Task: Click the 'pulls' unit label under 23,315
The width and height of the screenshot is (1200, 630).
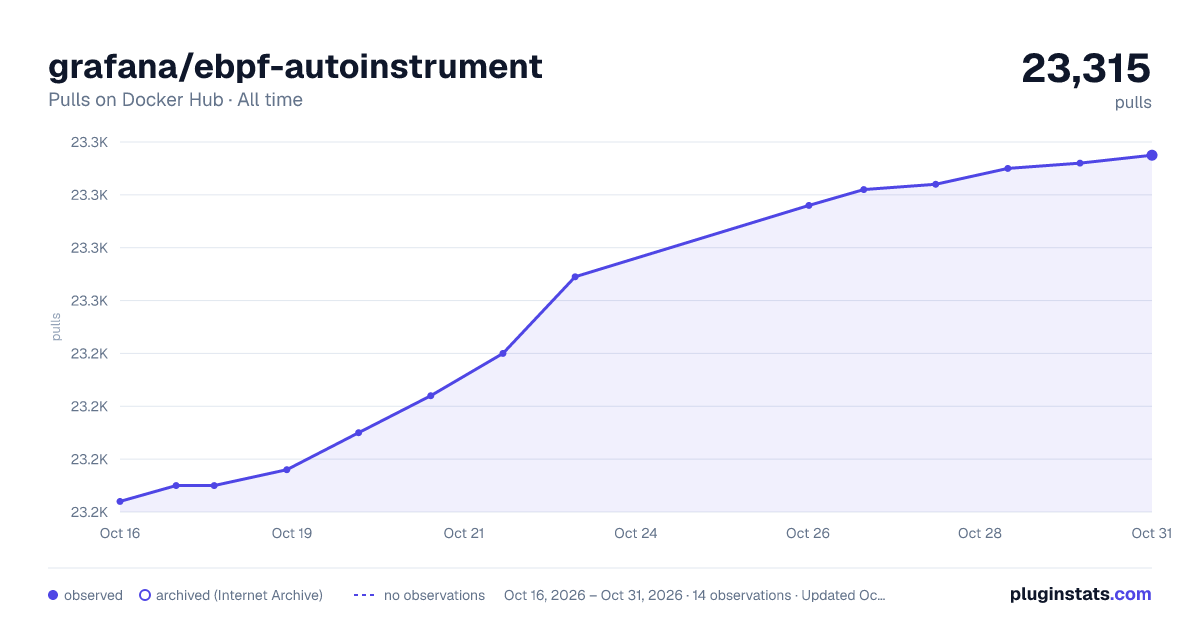Action: [1133, 102]
